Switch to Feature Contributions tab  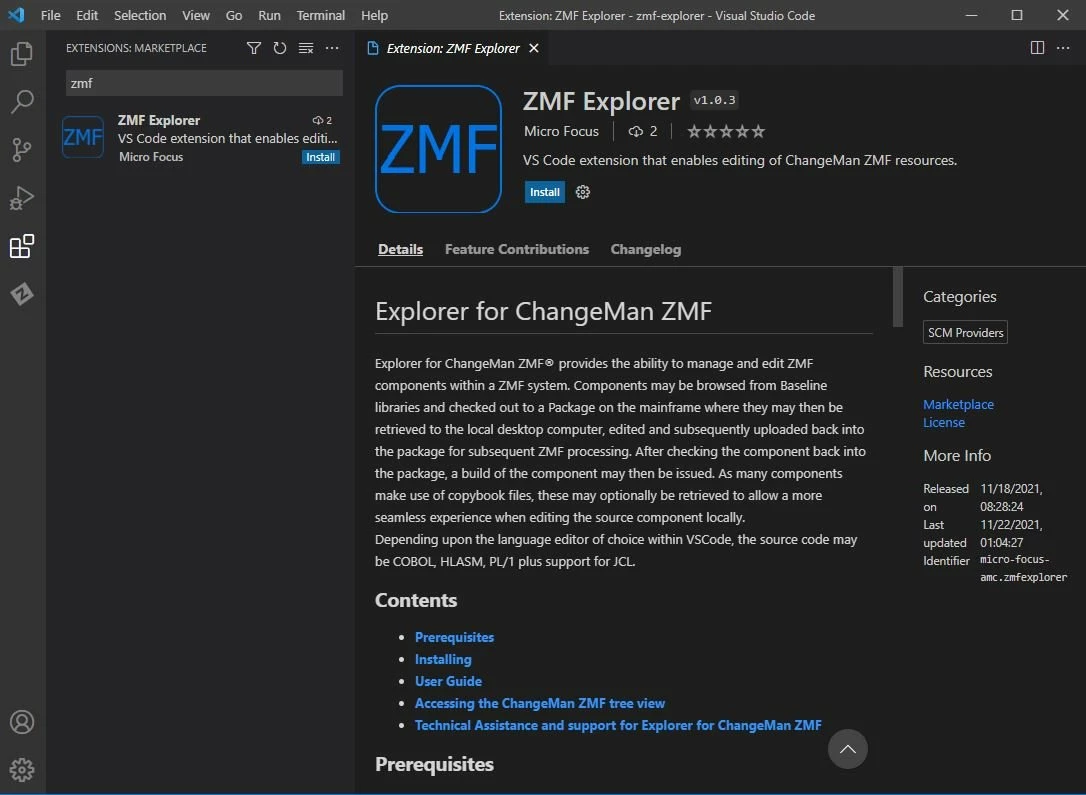coord(517,249)
